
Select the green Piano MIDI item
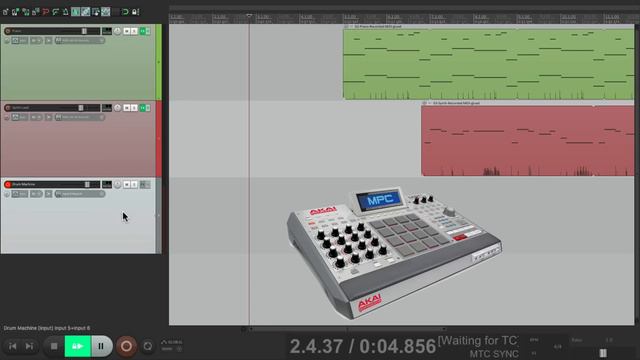489,63
